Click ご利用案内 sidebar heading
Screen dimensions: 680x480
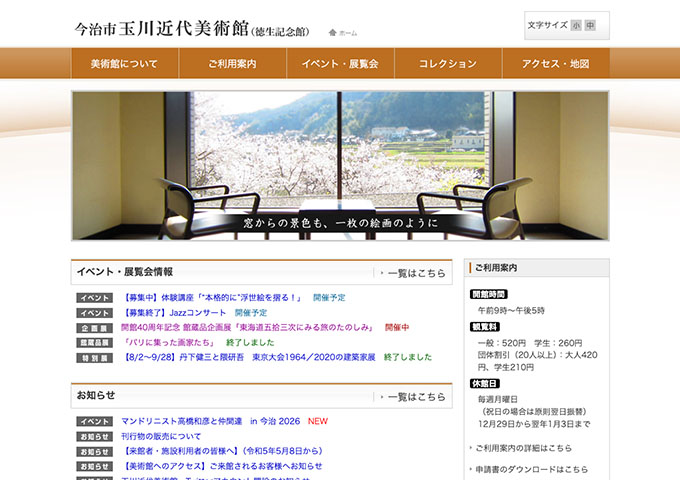pos(496,268)
